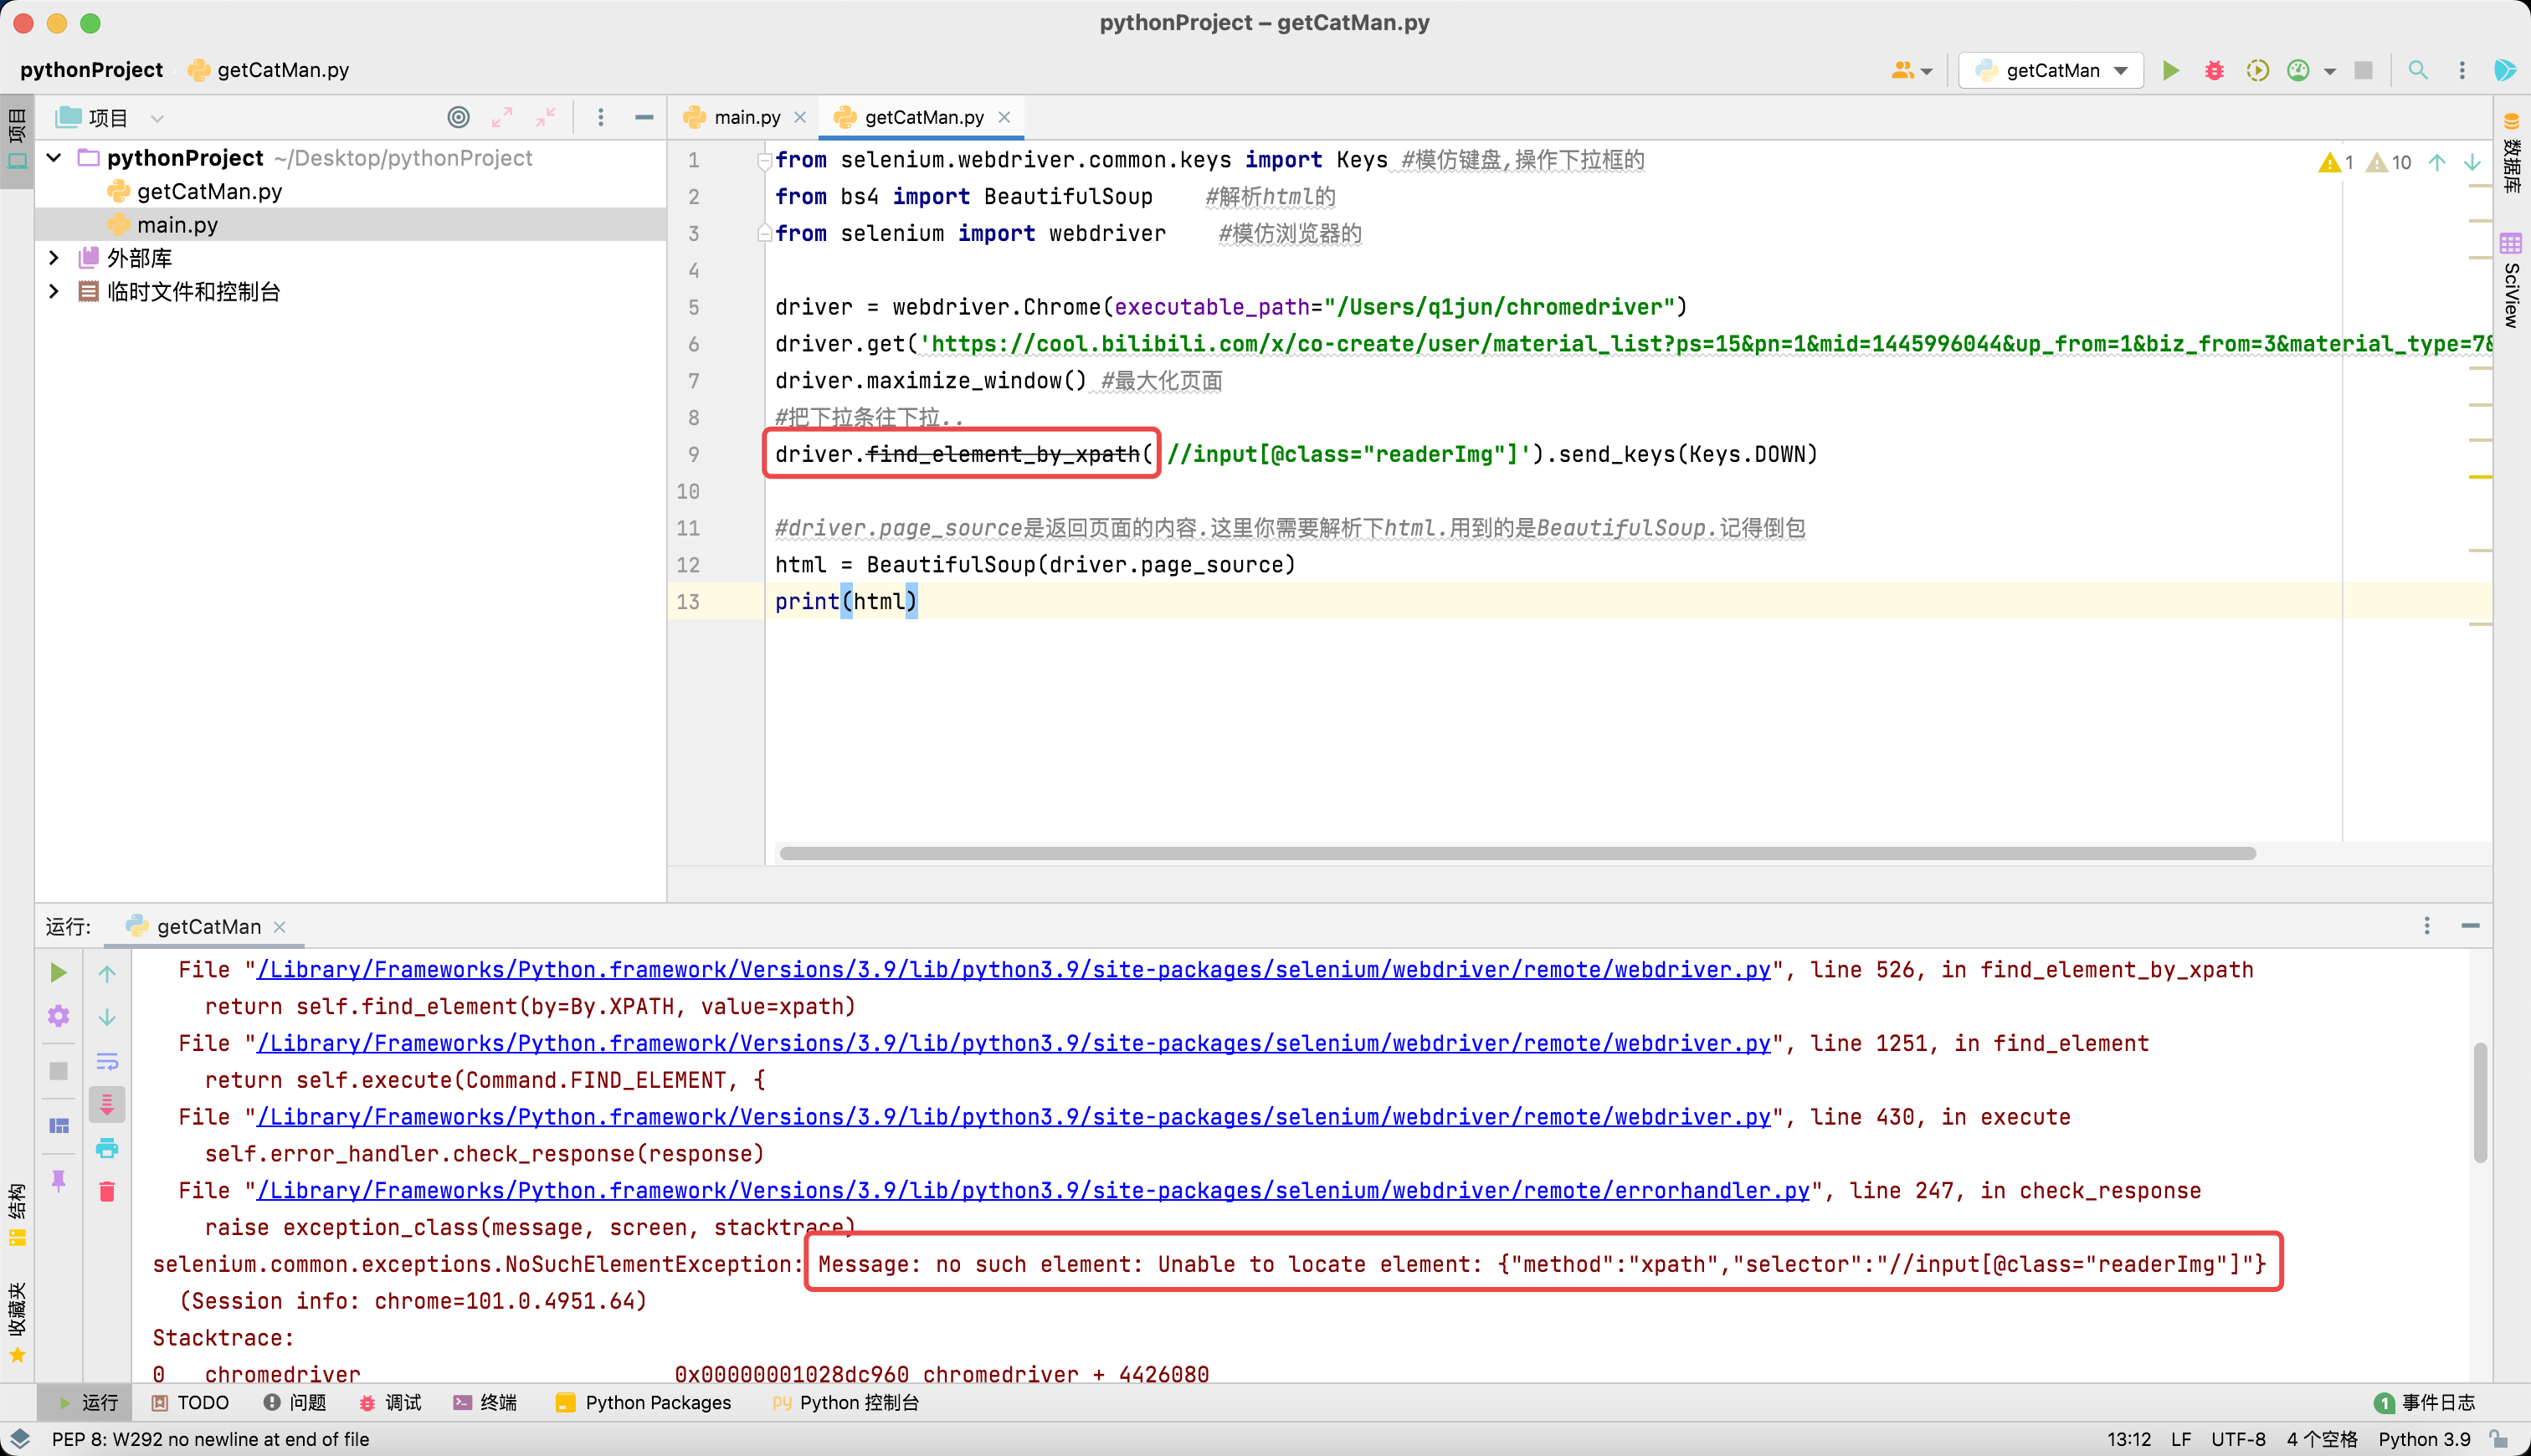This screenshot has height=1456, width=2531.
Task: Click LF line separator in status bar
Action: (x=2181, y=1439)
